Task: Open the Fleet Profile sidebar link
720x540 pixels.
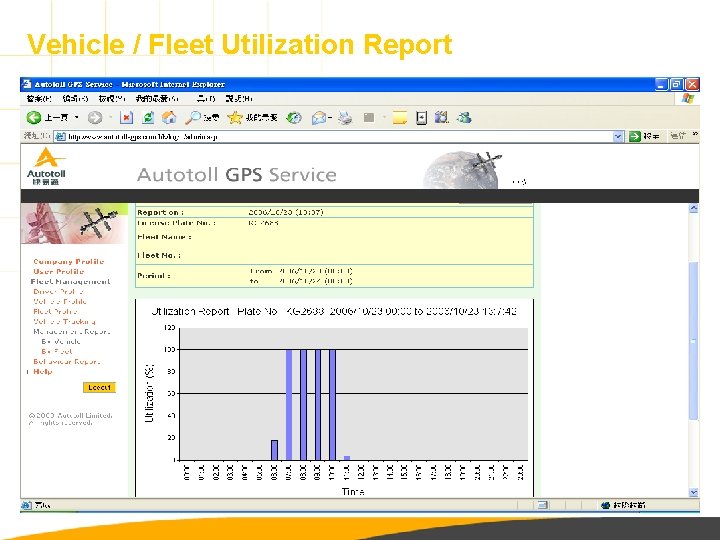Action: coord(55,311)
